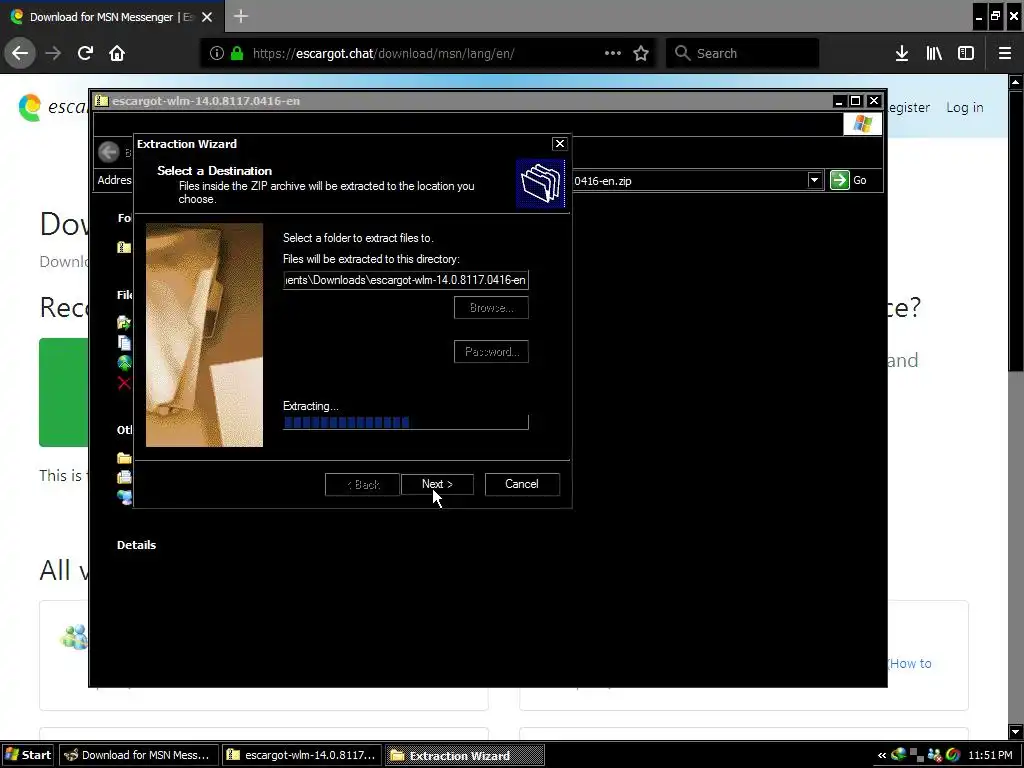Click the My Network Places icon
Viewport: 1024px width, 768px height.
coord(124,497)
